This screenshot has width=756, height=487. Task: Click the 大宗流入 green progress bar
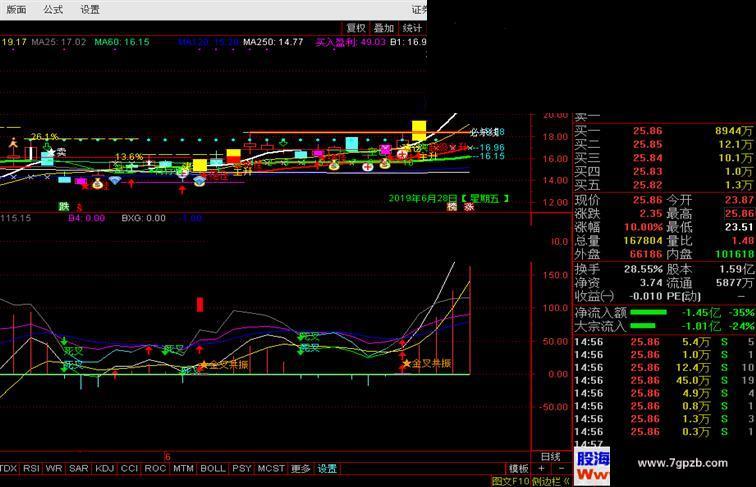click(643, 326)
